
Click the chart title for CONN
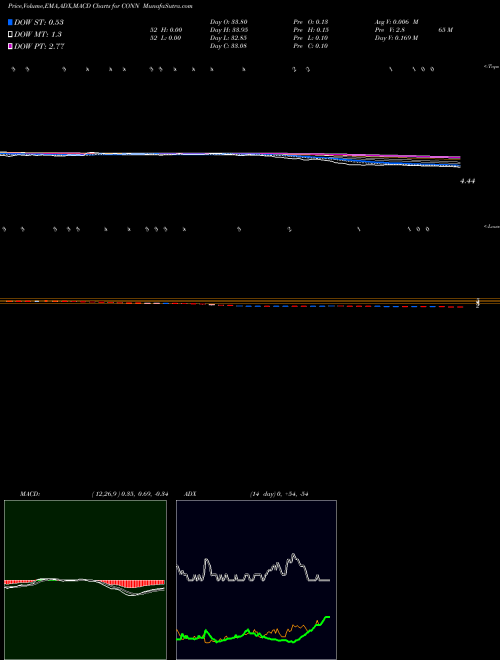pos(101,6)
